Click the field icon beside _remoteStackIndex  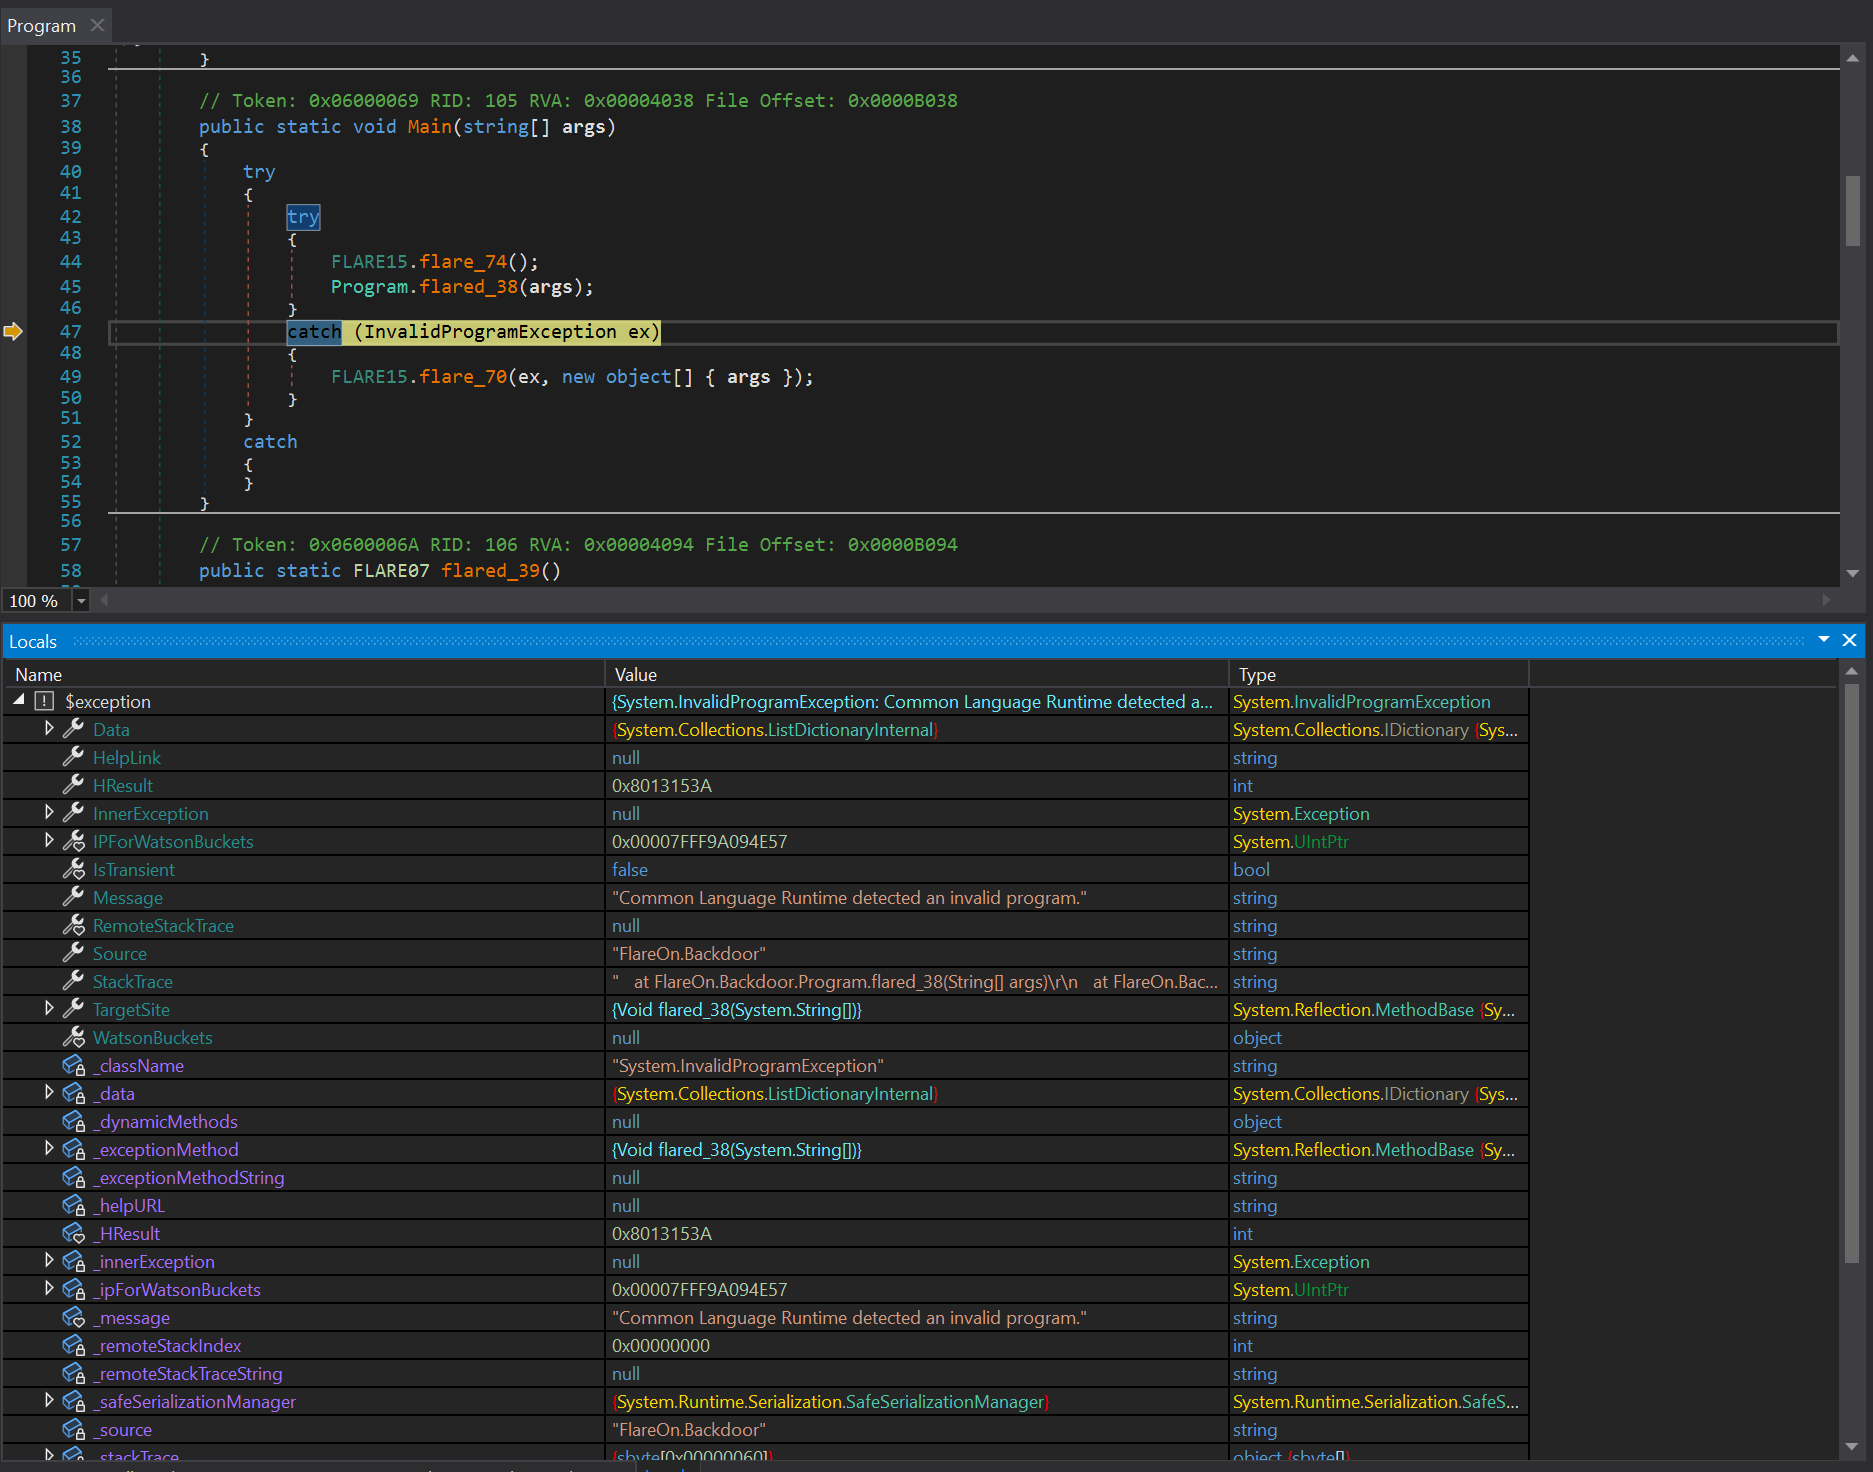(73, 1345)
